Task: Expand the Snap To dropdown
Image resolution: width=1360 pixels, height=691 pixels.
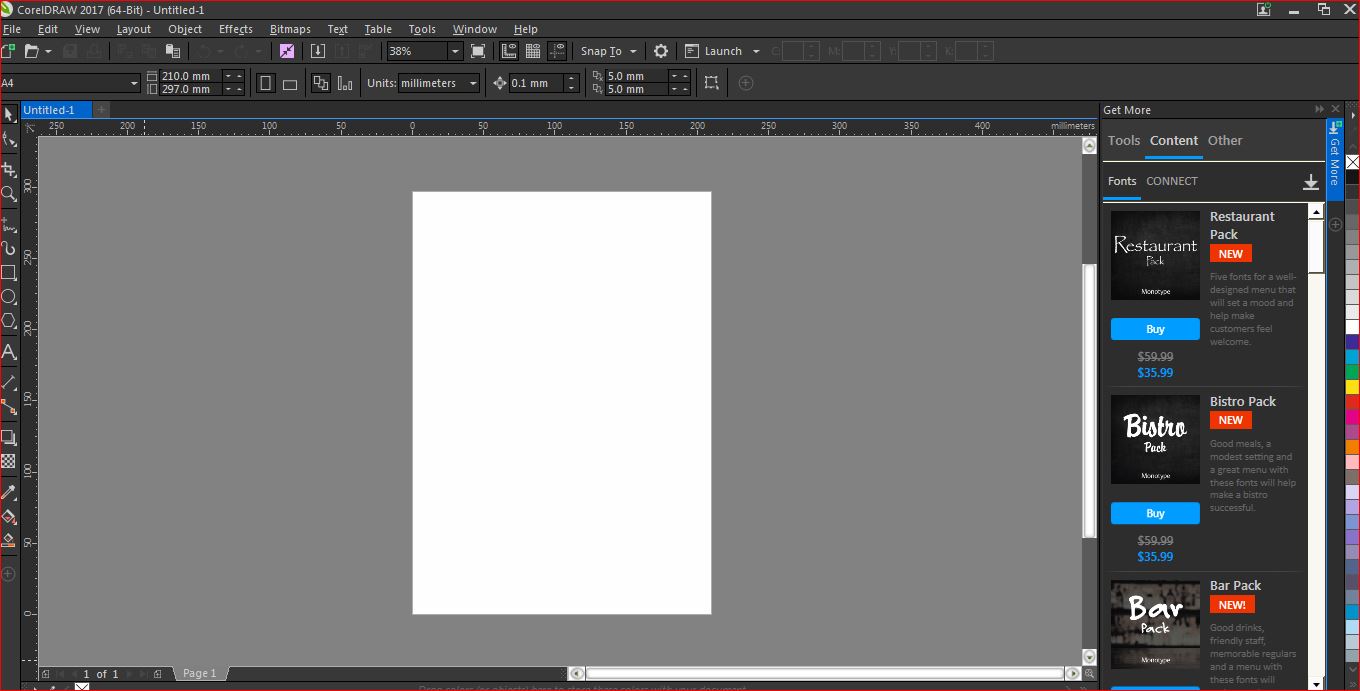Action: coord(633,51)
